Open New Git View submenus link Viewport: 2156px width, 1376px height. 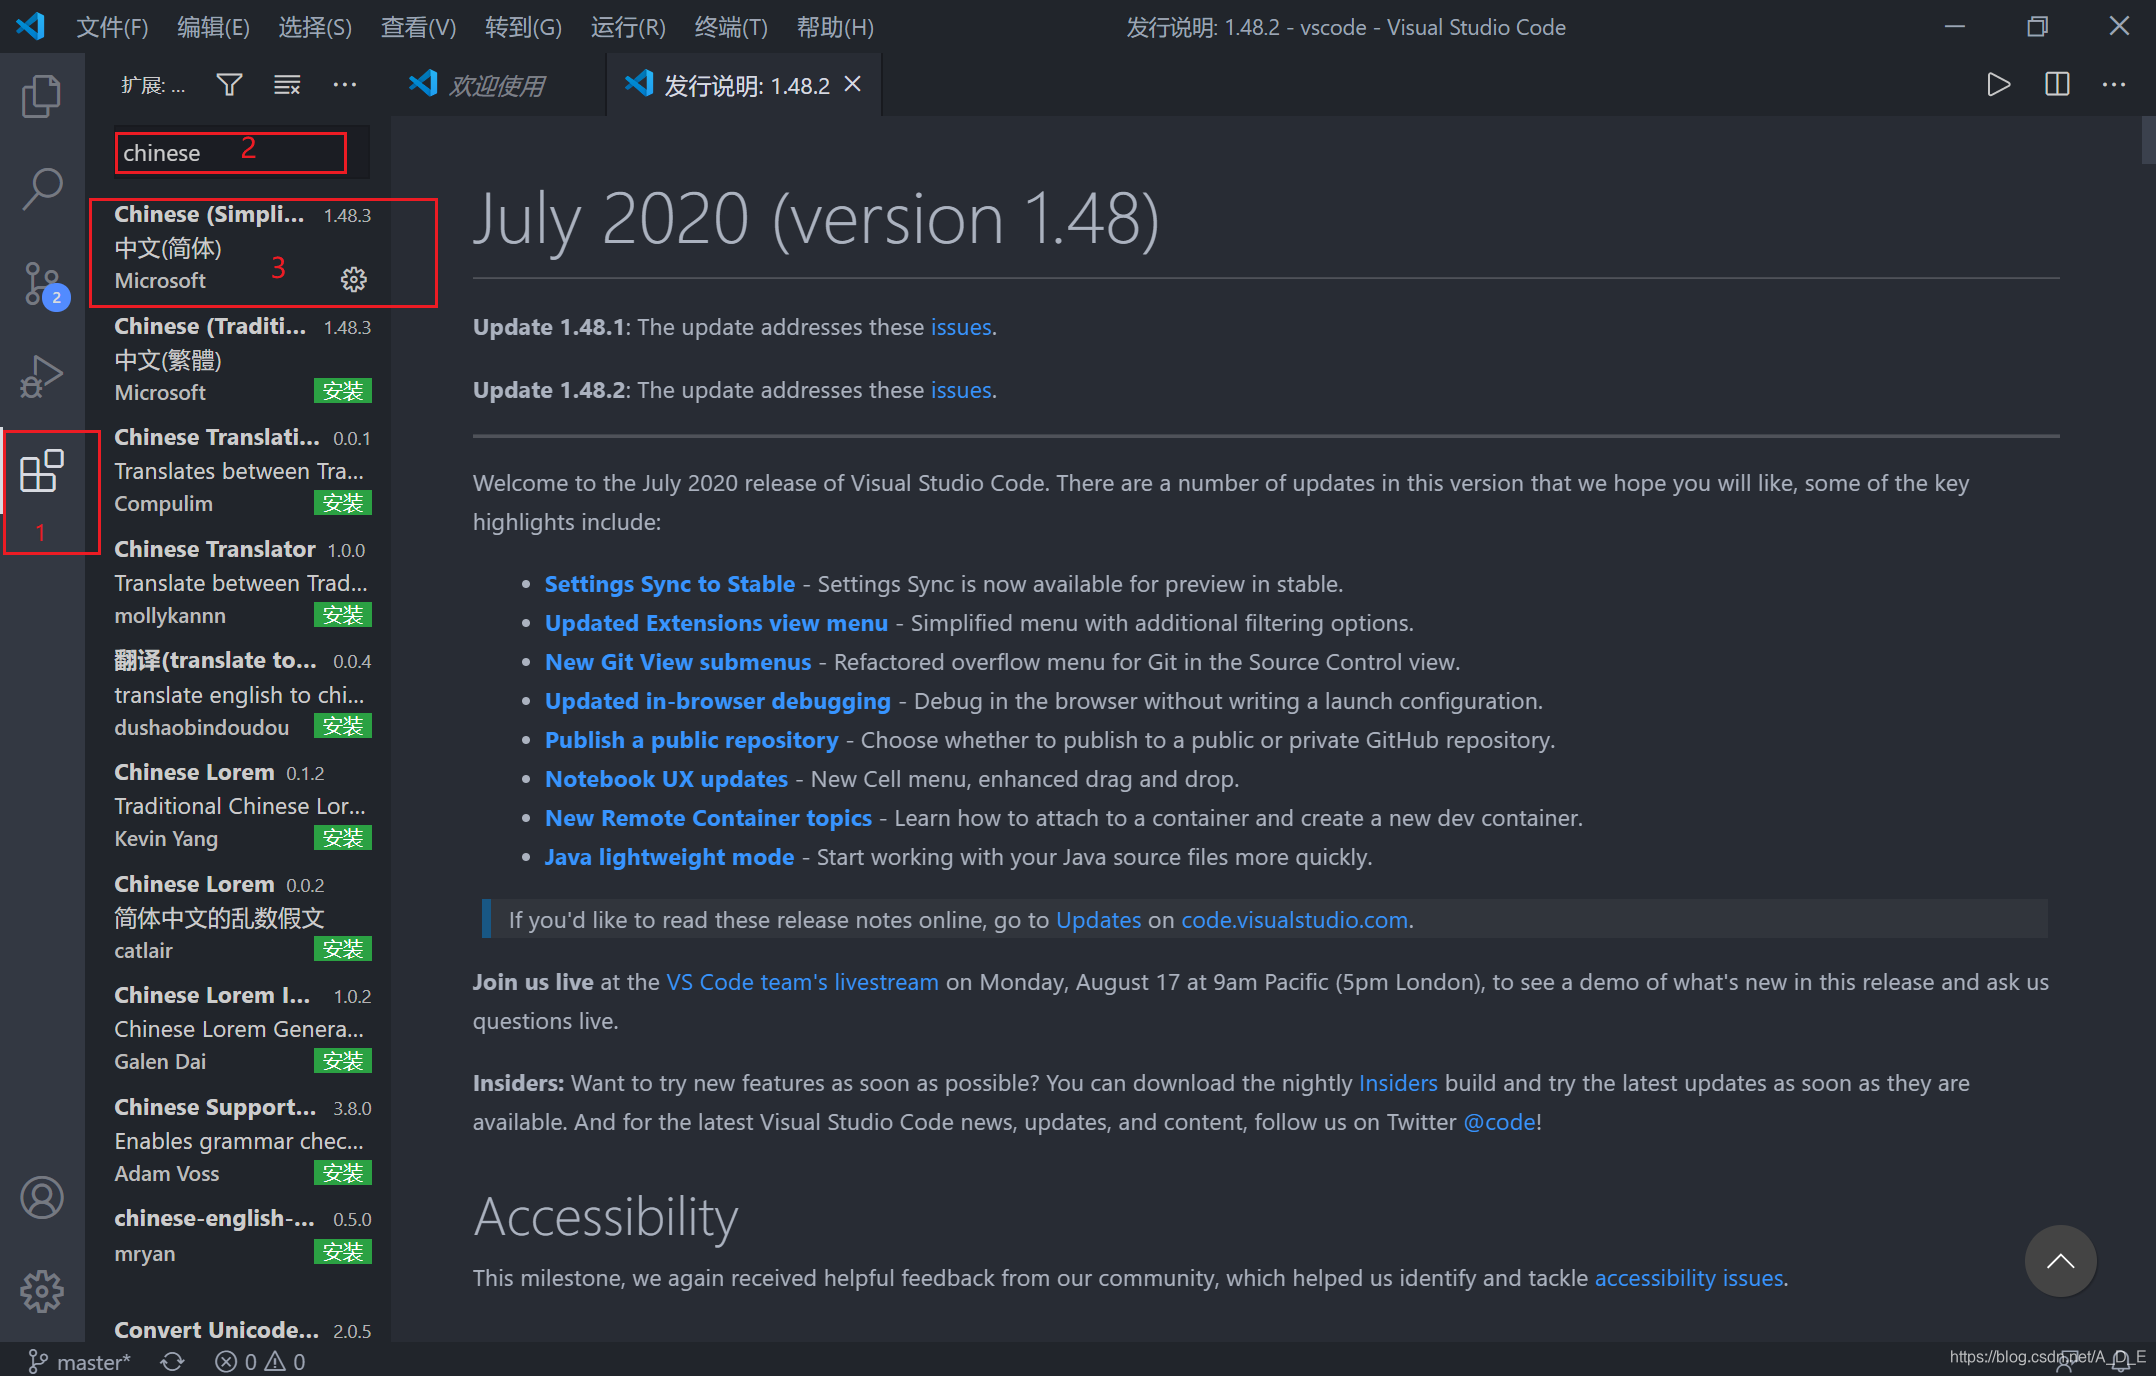pos(678,662)
